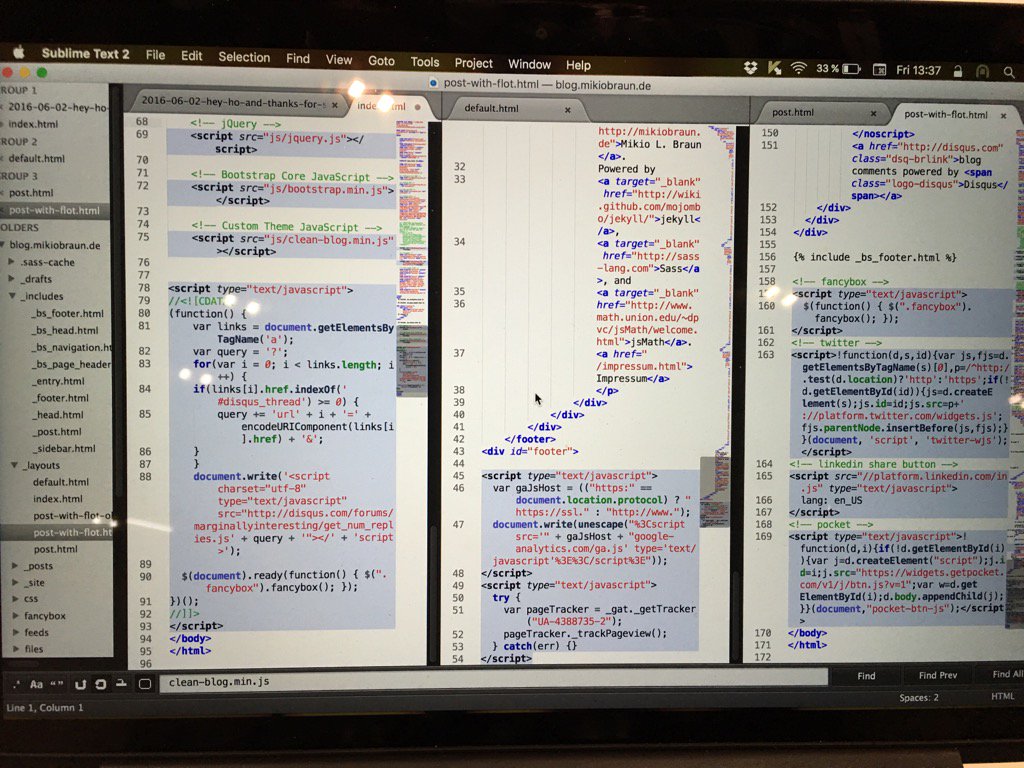Toggle whole word search option
1024x768 pixels.
57,684
